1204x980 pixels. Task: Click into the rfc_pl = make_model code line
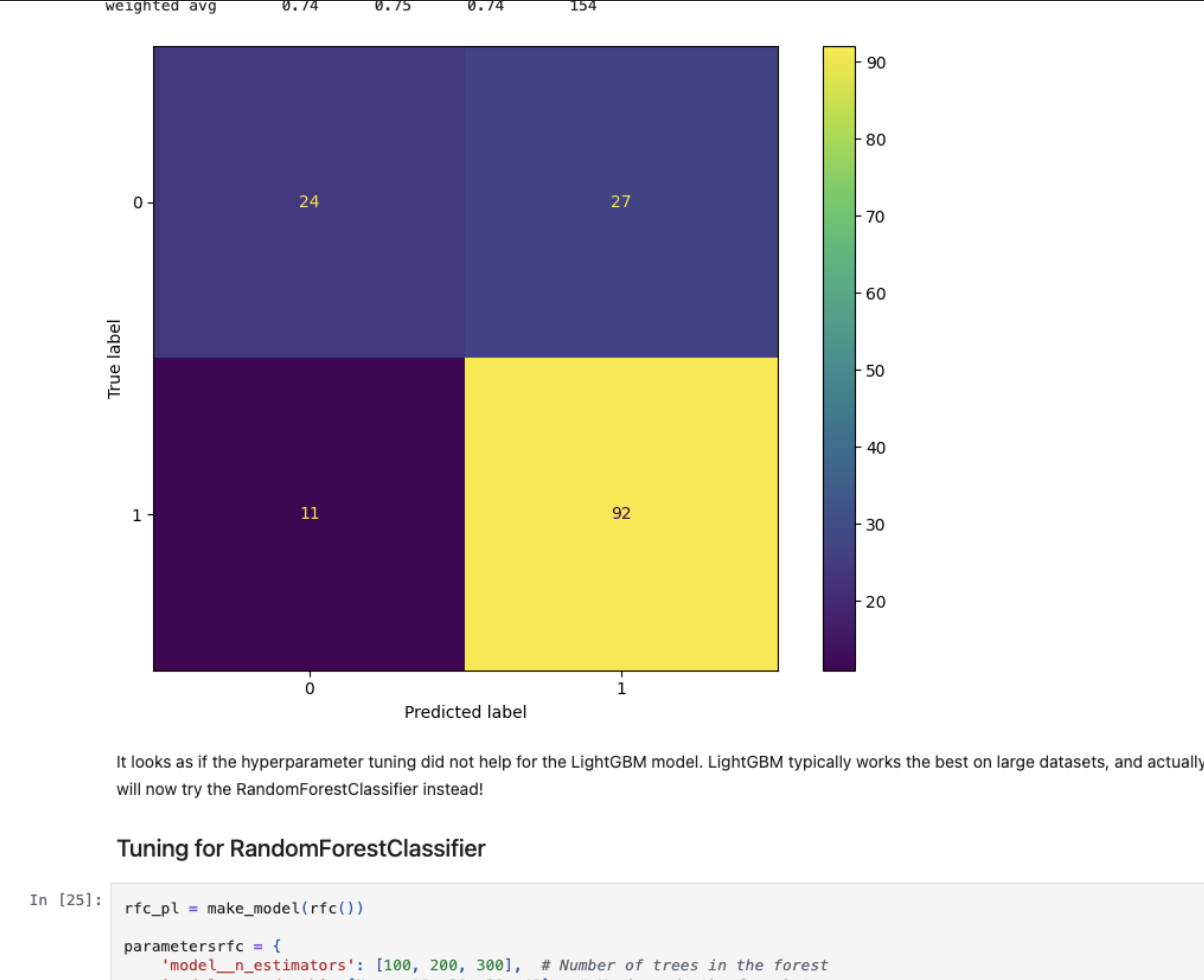[244, 909]
